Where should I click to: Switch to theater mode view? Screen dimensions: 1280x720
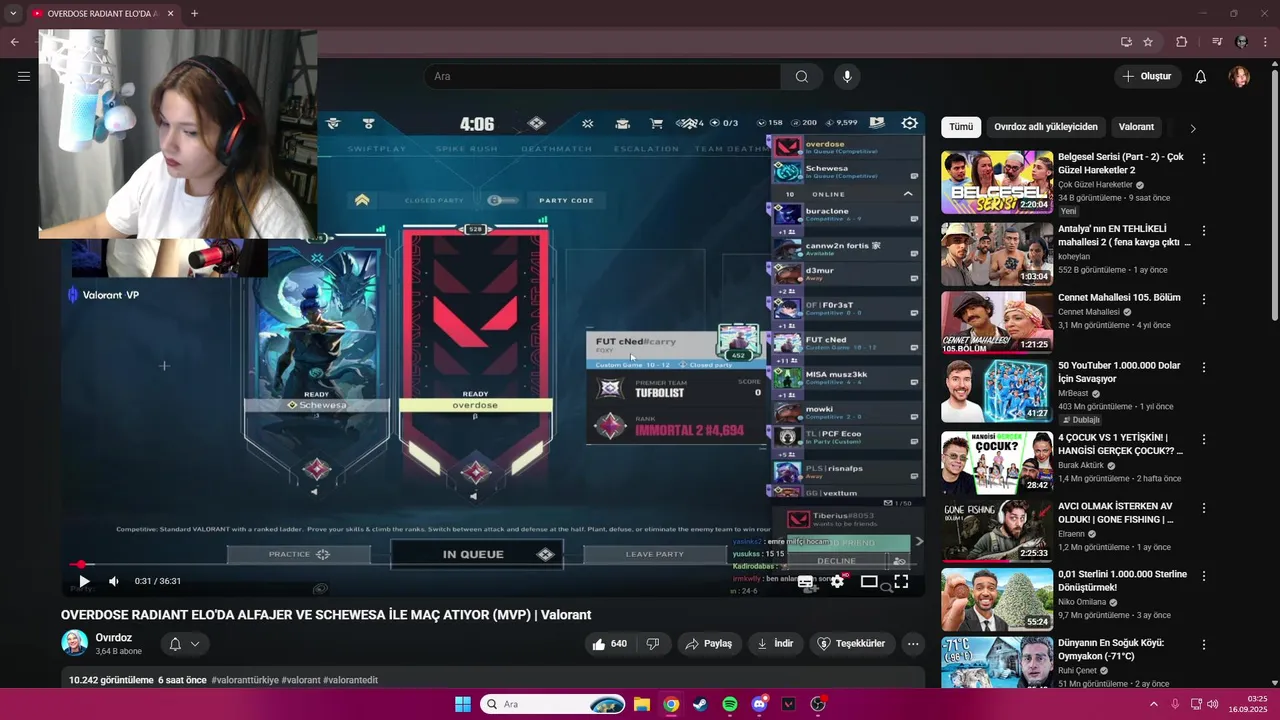[x=869, y=581]
